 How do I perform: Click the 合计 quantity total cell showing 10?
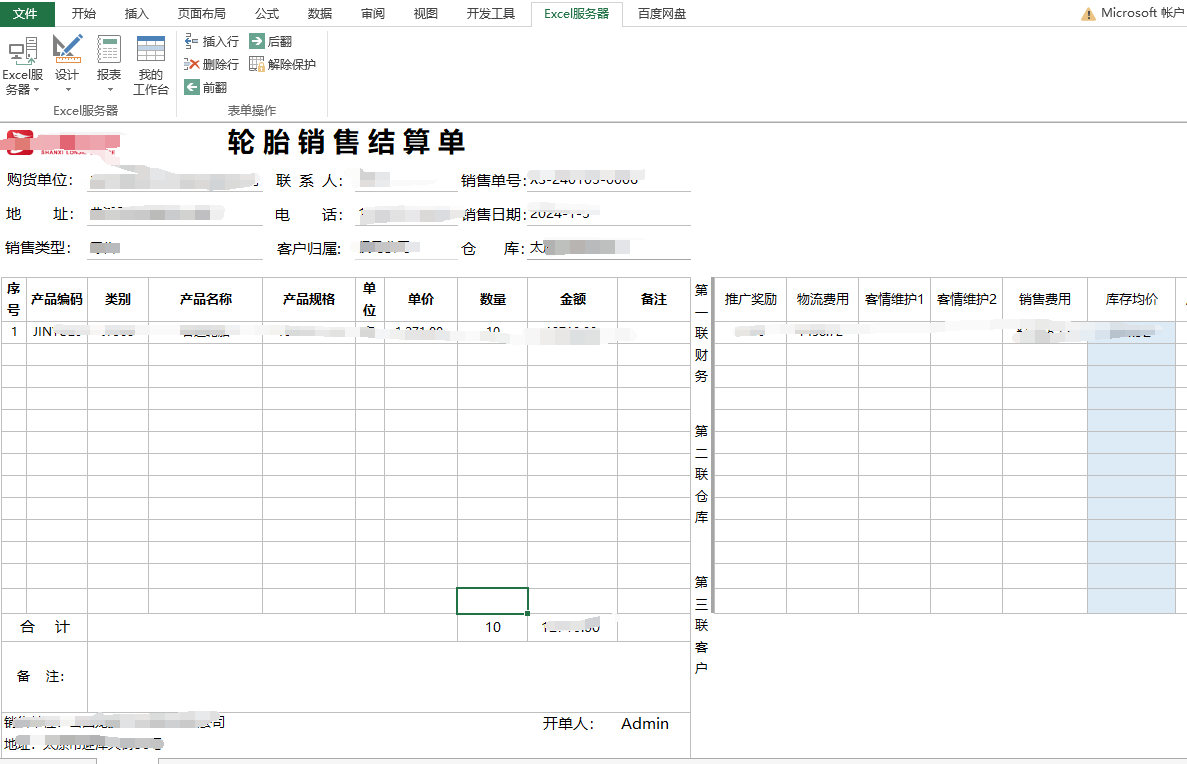tap(492, 627)
